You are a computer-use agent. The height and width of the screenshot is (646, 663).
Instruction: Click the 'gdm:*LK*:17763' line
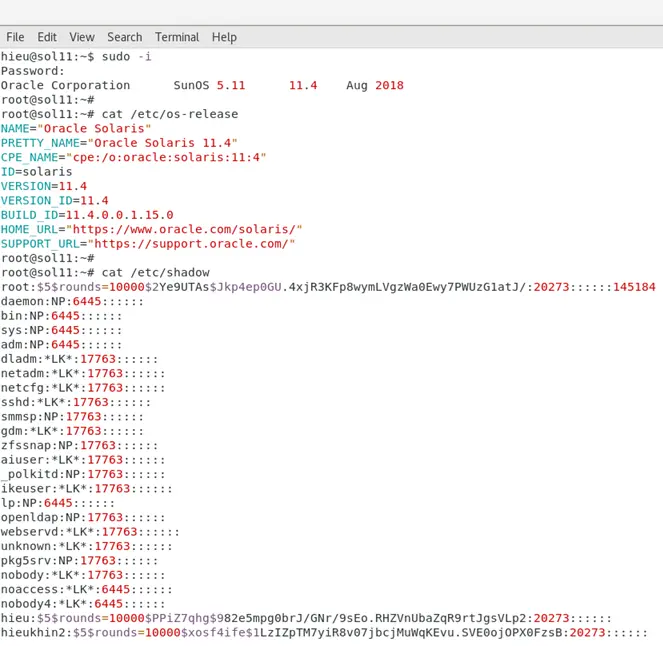[72, 431]
